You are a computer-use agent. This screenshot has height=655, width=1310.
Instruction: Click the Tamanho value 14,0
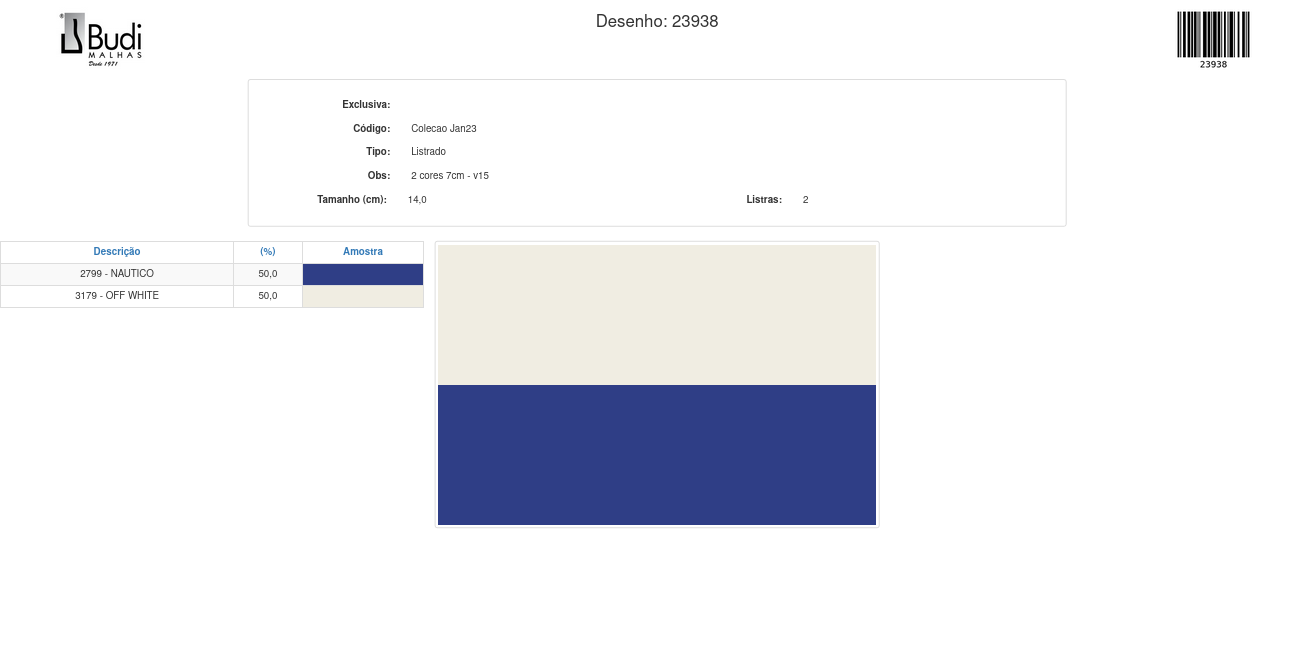pyautogui.click(x=417, y=200)
